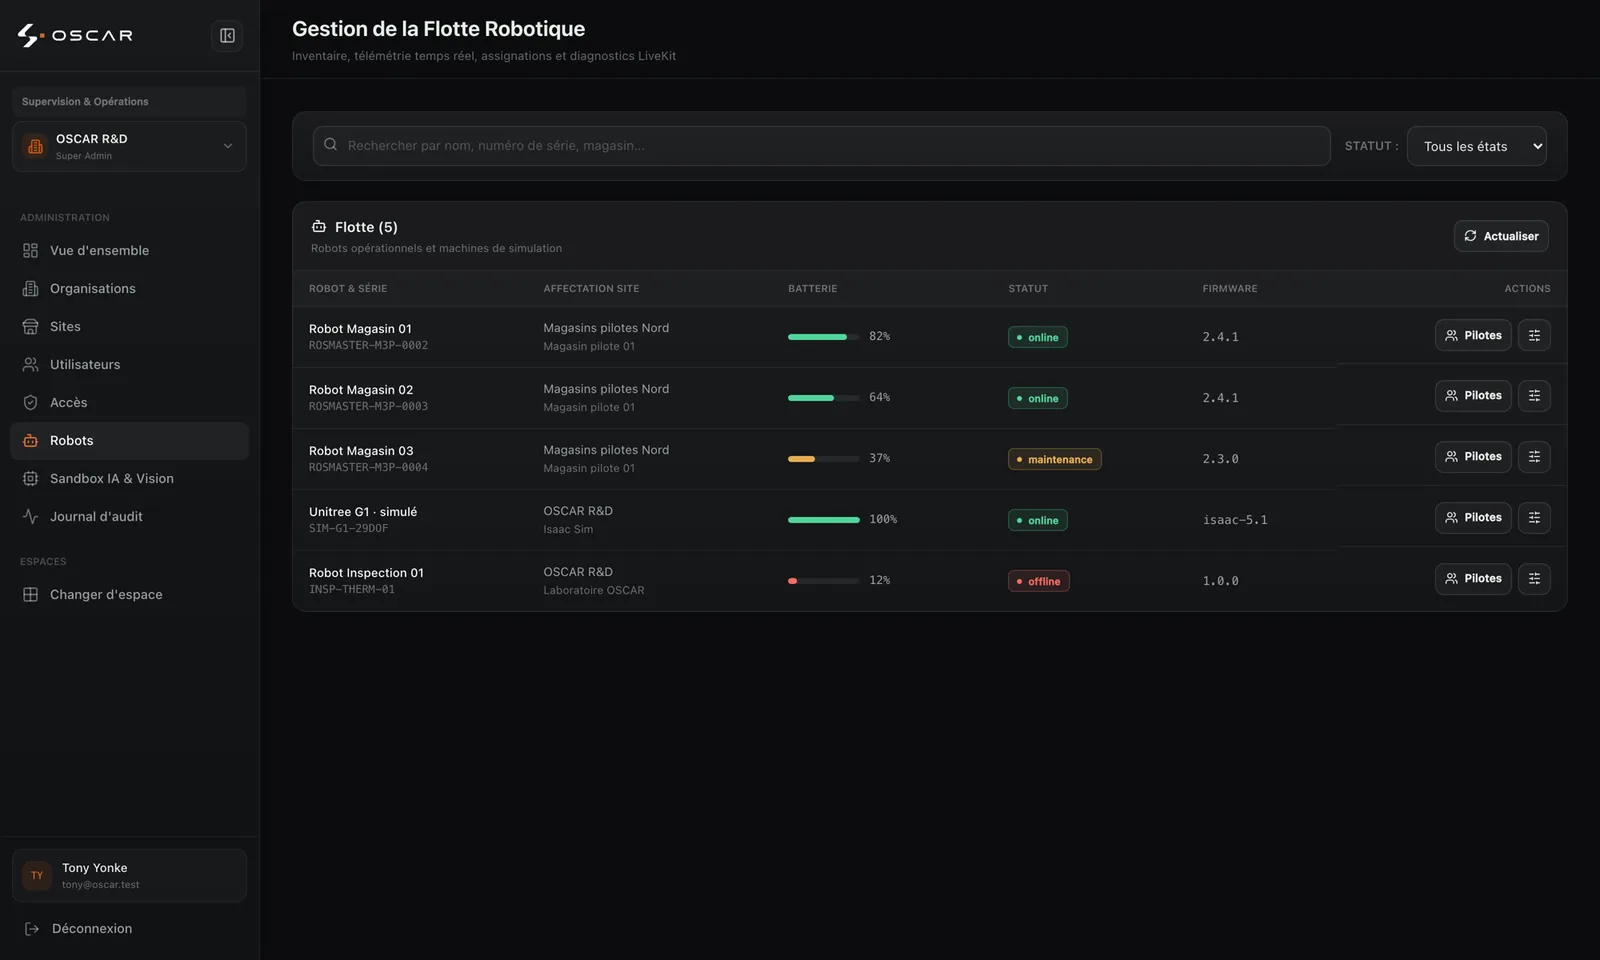Open the Accès menu item
The height and width of the screenshot is (960, 1600).
point(129,403)
